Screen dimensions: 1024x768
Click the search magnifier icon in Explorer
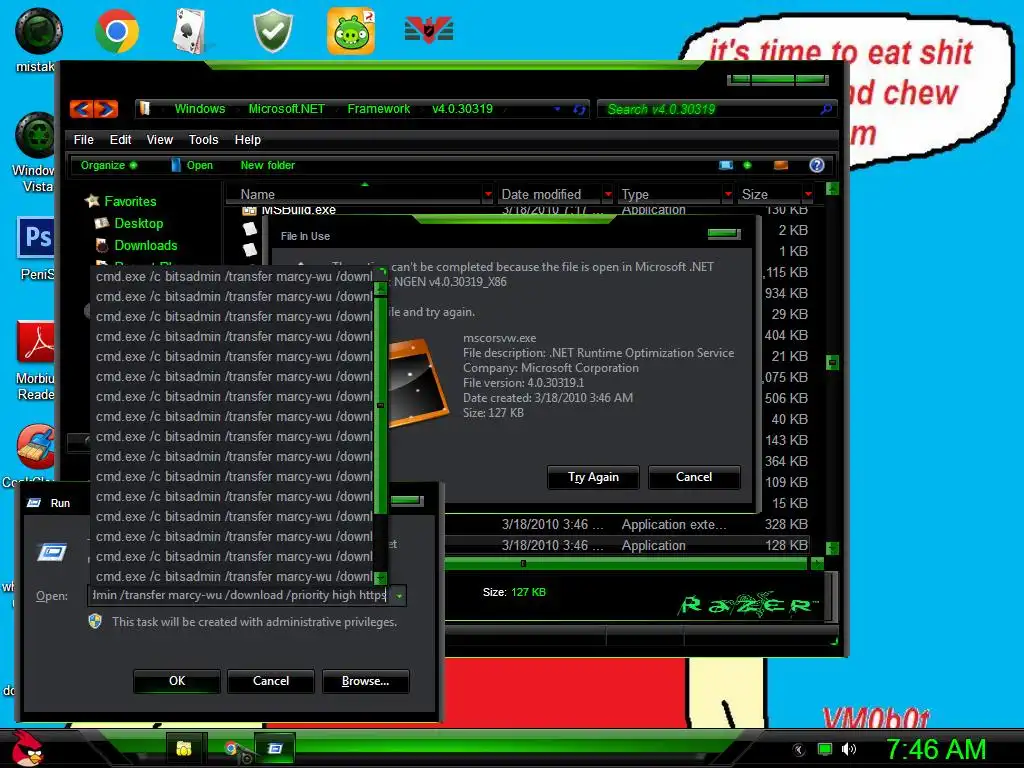point(826,109)
